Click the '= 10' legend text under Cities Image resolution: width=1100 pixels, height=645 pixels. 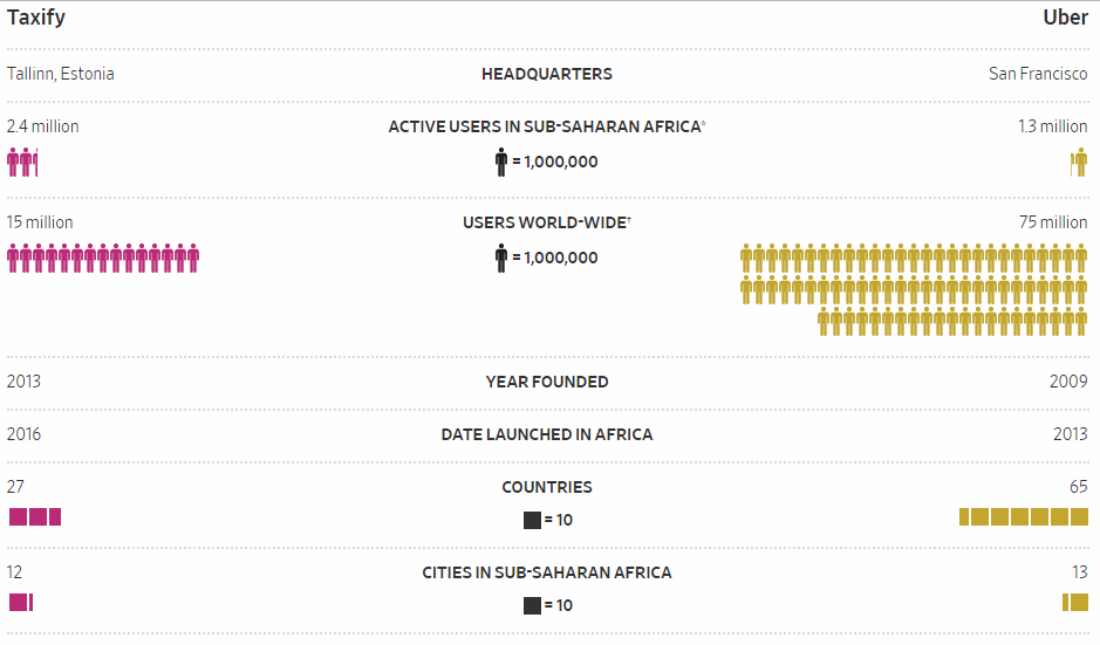point(558,606)
